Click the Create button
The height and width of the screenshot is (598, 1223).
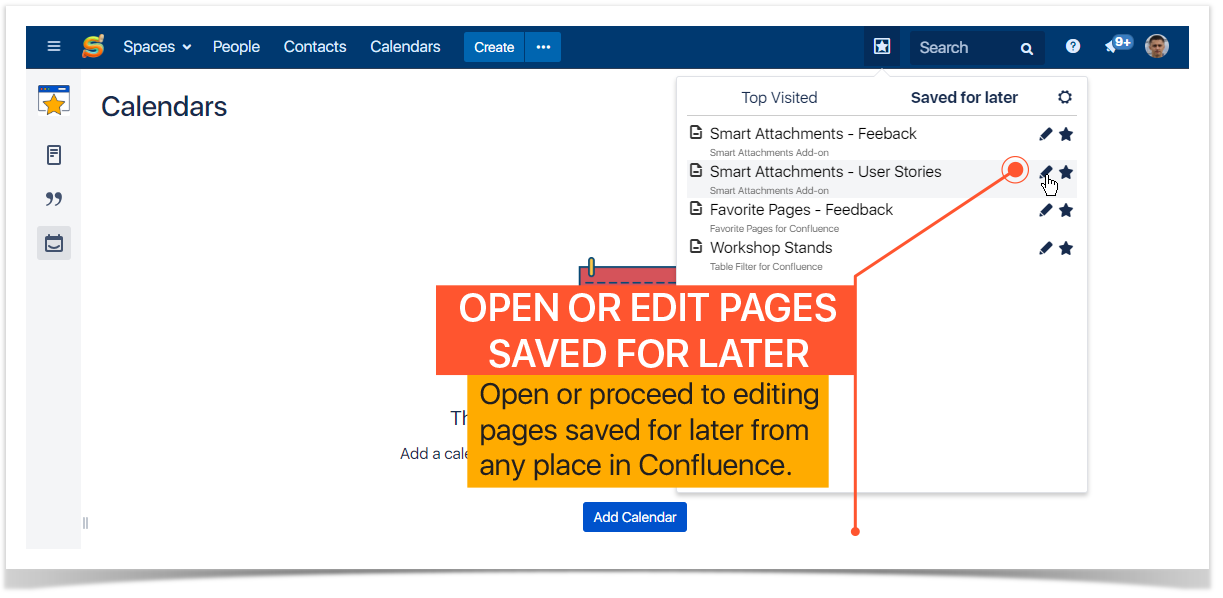coord(494,47)
